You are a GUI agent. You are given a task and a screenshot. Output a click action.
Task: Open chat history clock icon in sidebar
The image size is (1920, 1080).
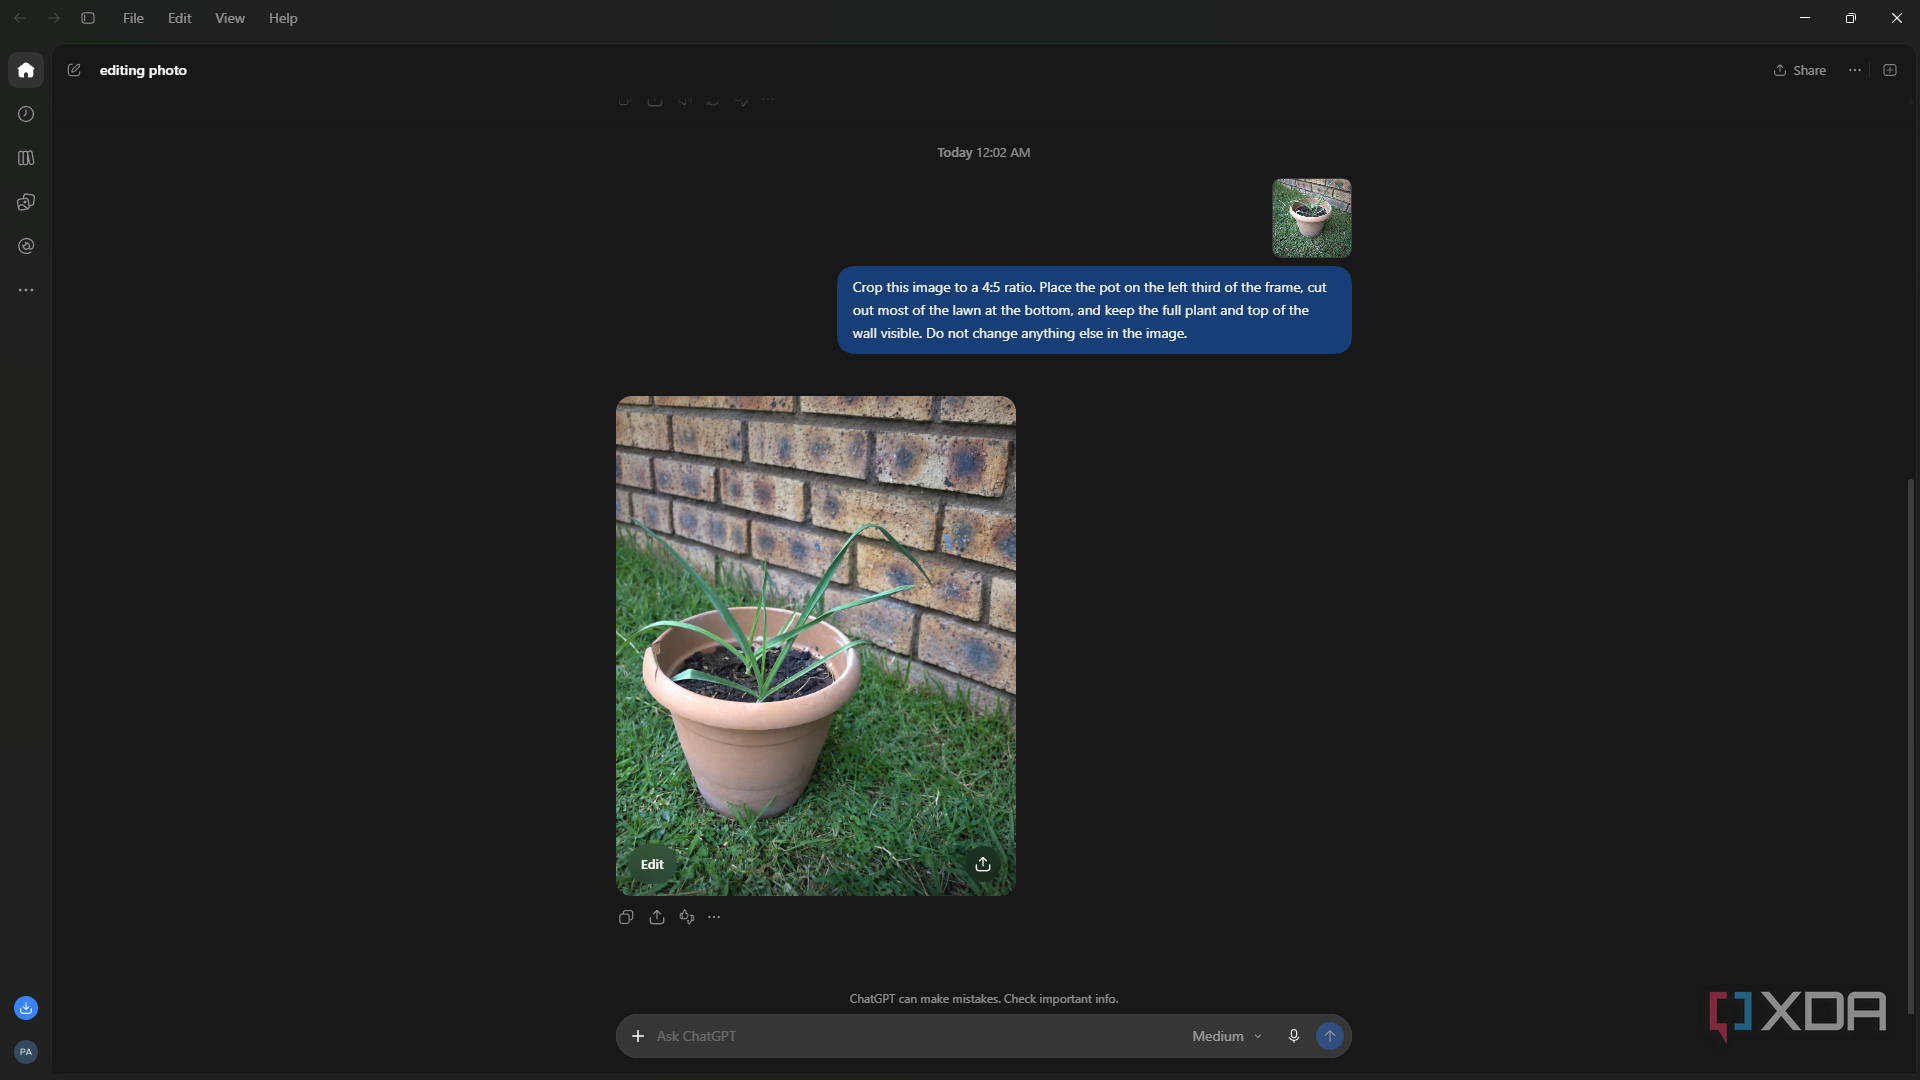[26, 114]
